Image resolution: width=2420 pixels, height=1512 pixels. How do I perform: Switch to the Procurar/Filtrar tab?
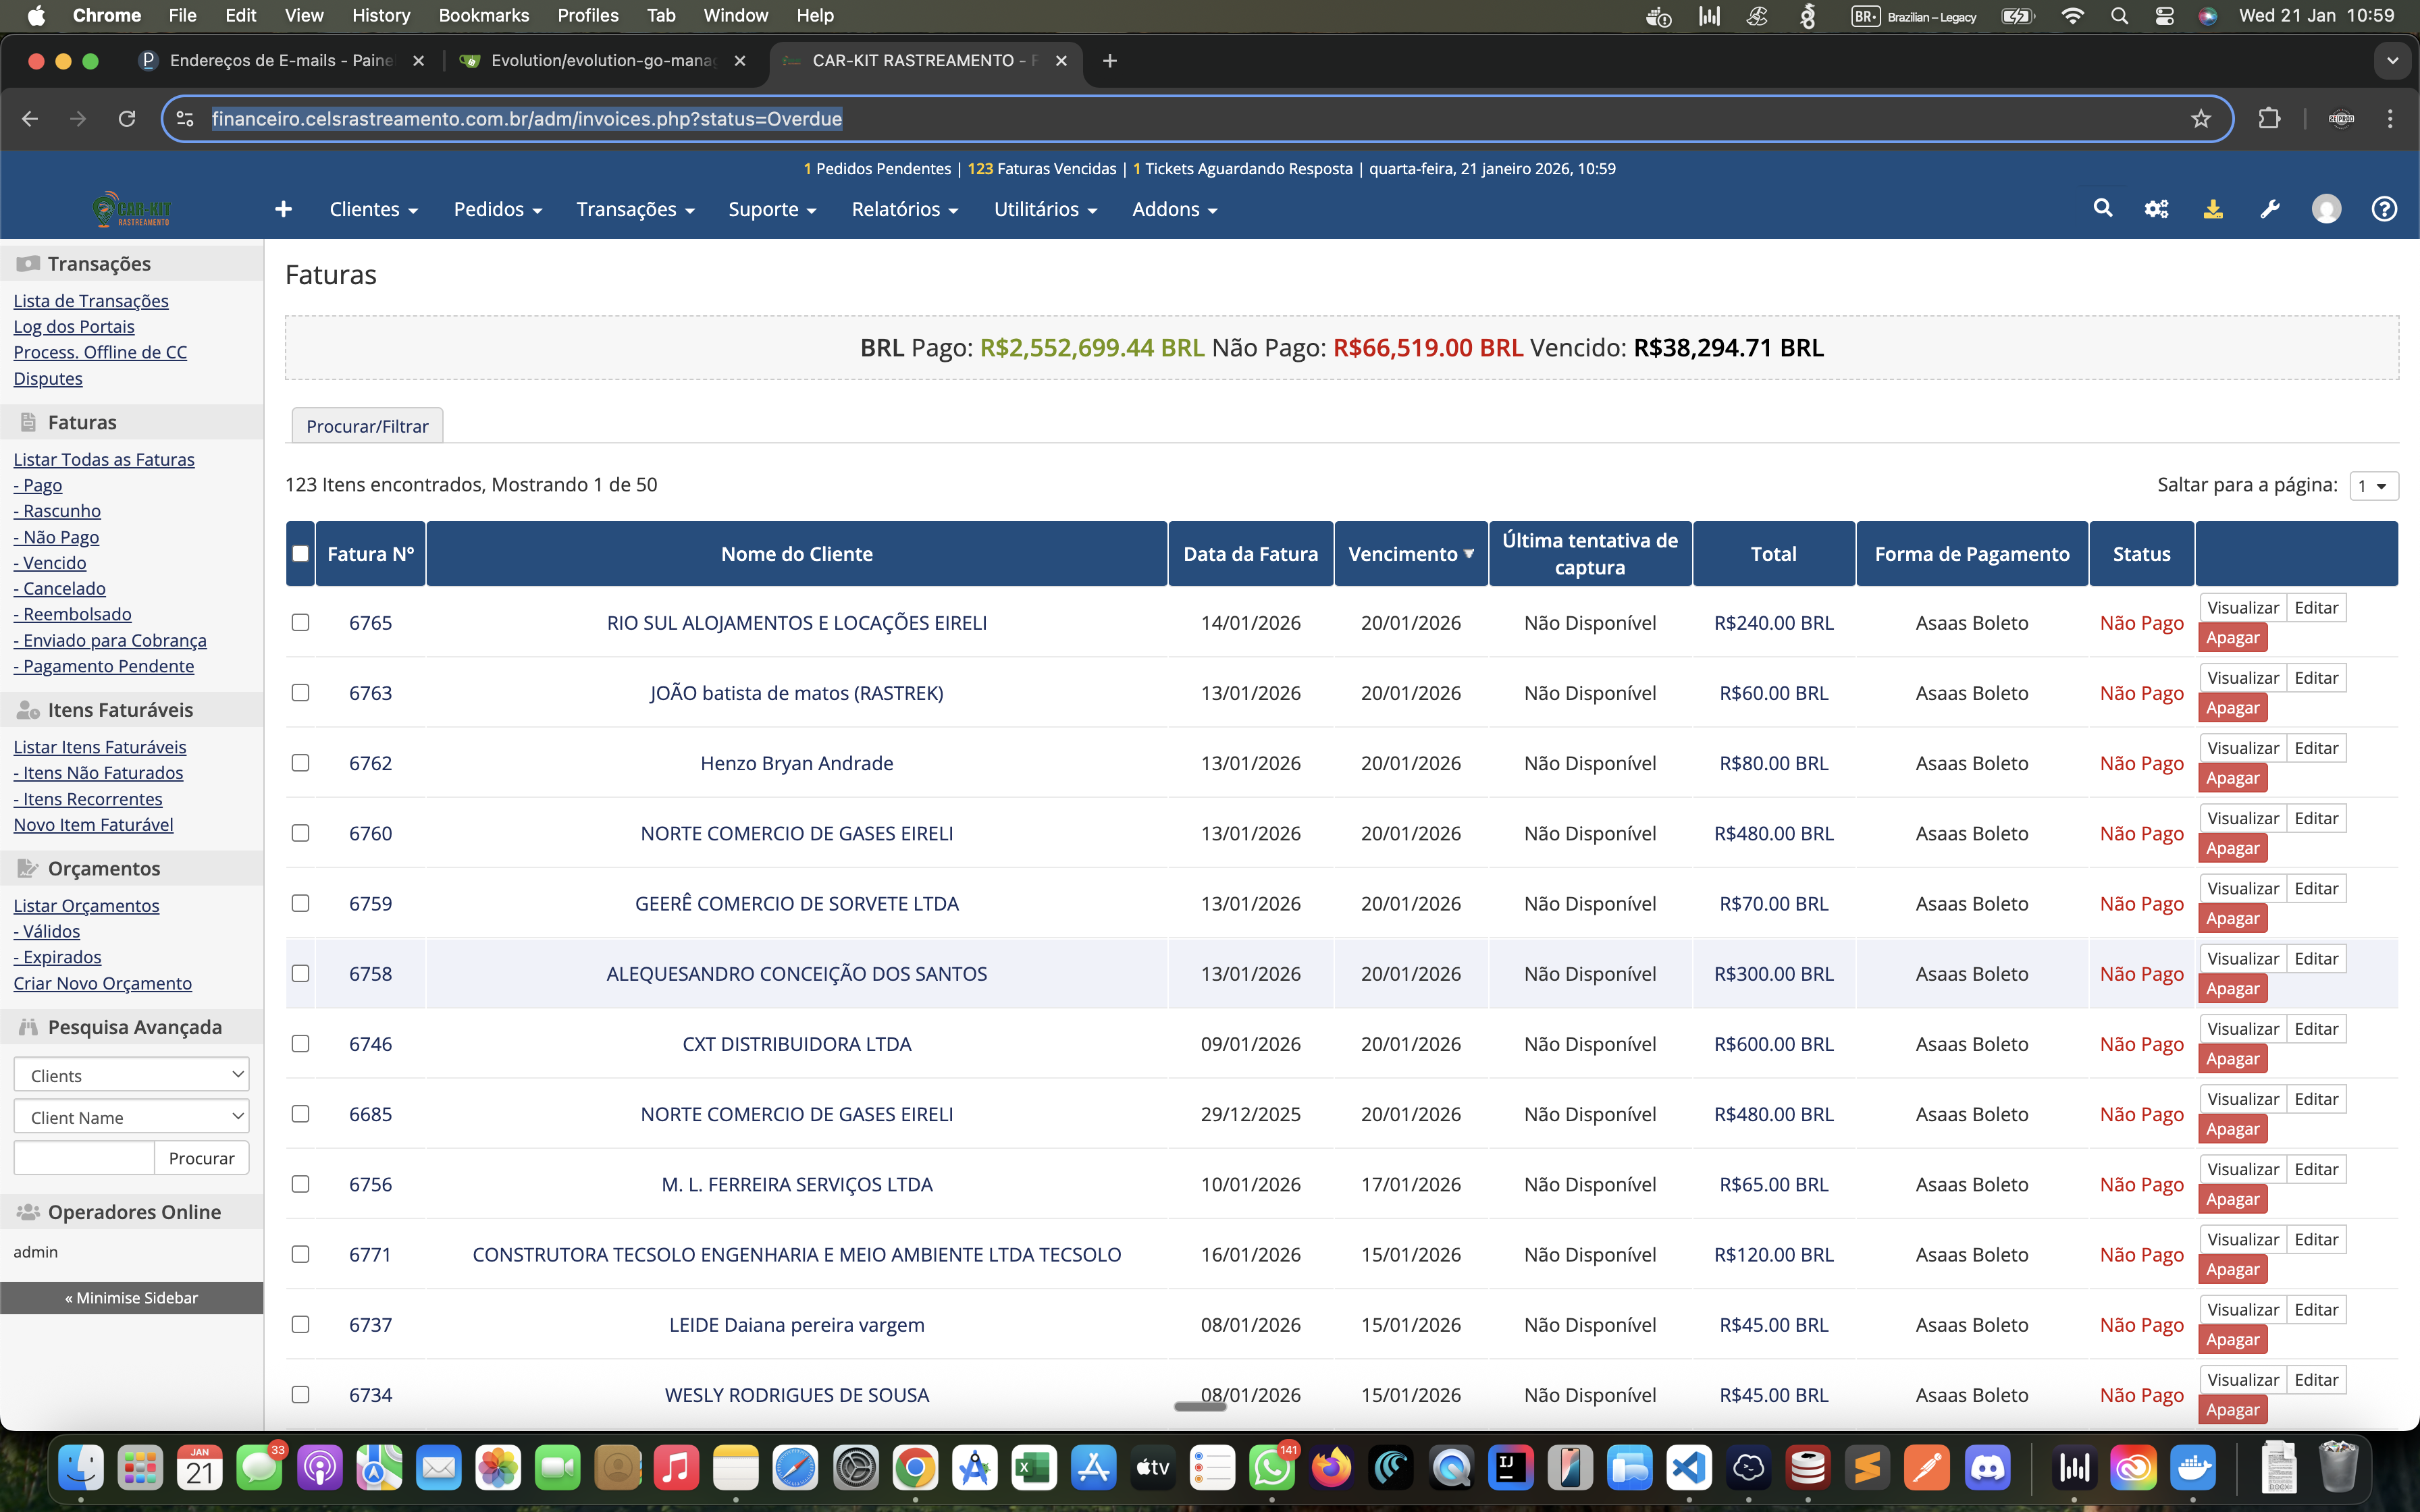coord(367,426)
